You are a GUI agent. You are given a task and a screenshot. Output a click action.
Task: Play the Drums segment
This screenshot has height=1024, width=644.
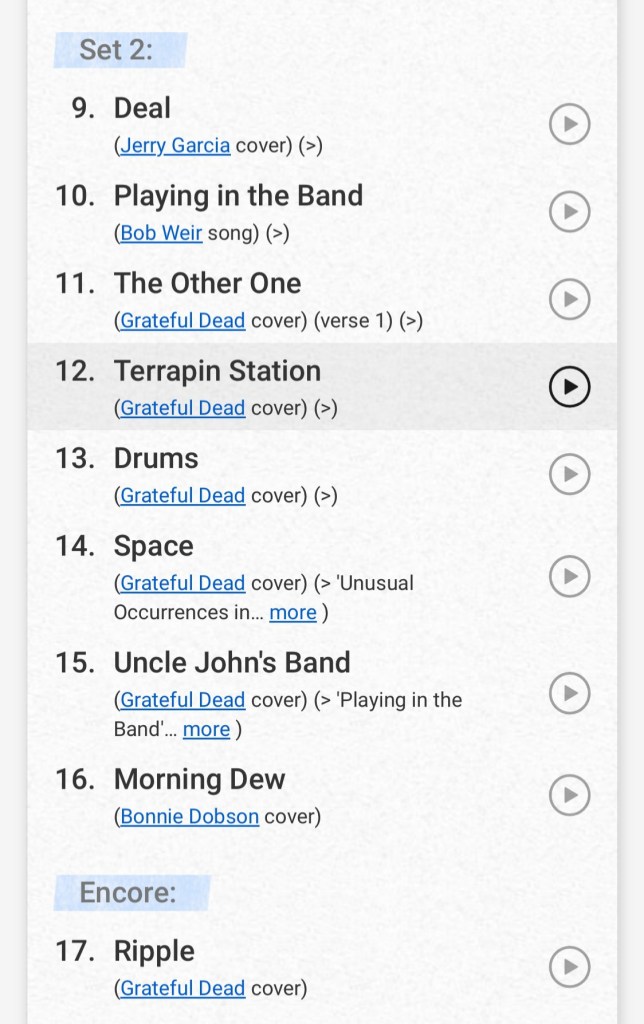pyautogui.click(x=570, y=474)
